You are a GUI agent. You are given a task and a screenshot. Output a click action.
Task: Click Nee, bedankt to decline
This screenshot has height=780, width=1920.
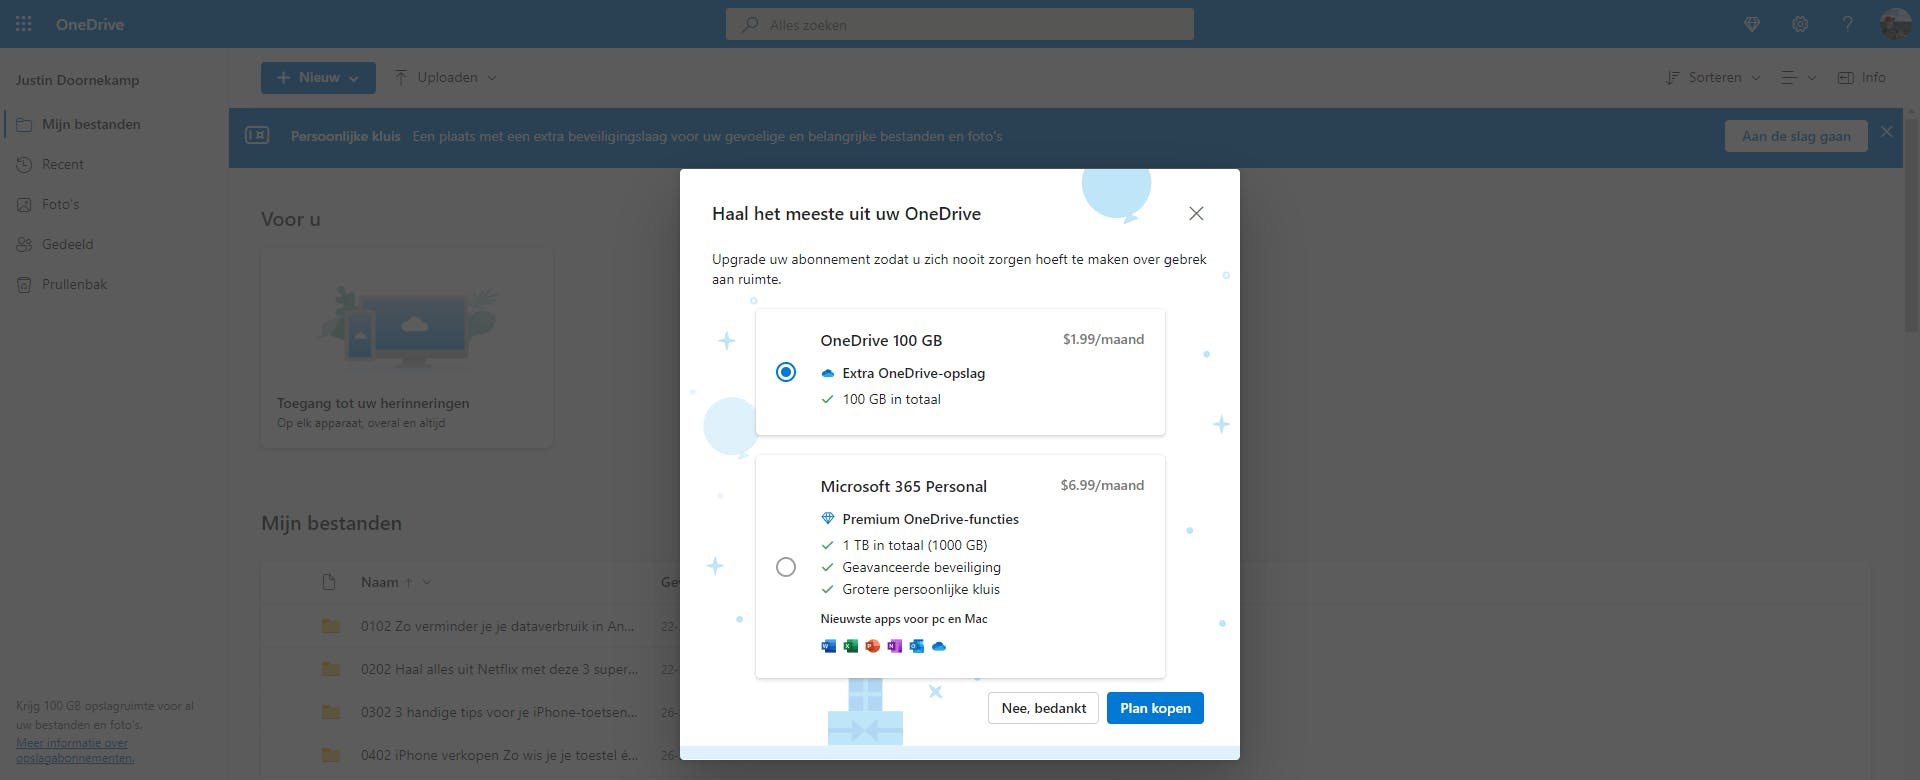click(x=1043, y=708)
